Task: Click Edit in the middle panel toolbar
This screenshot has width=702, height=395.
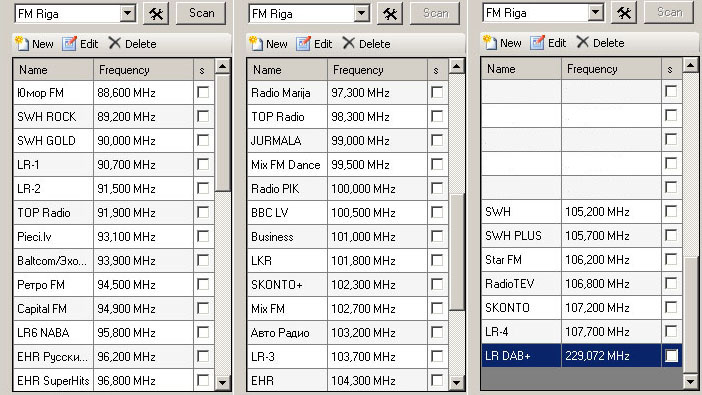Action: pyautogui.click(x=314, y=44)
